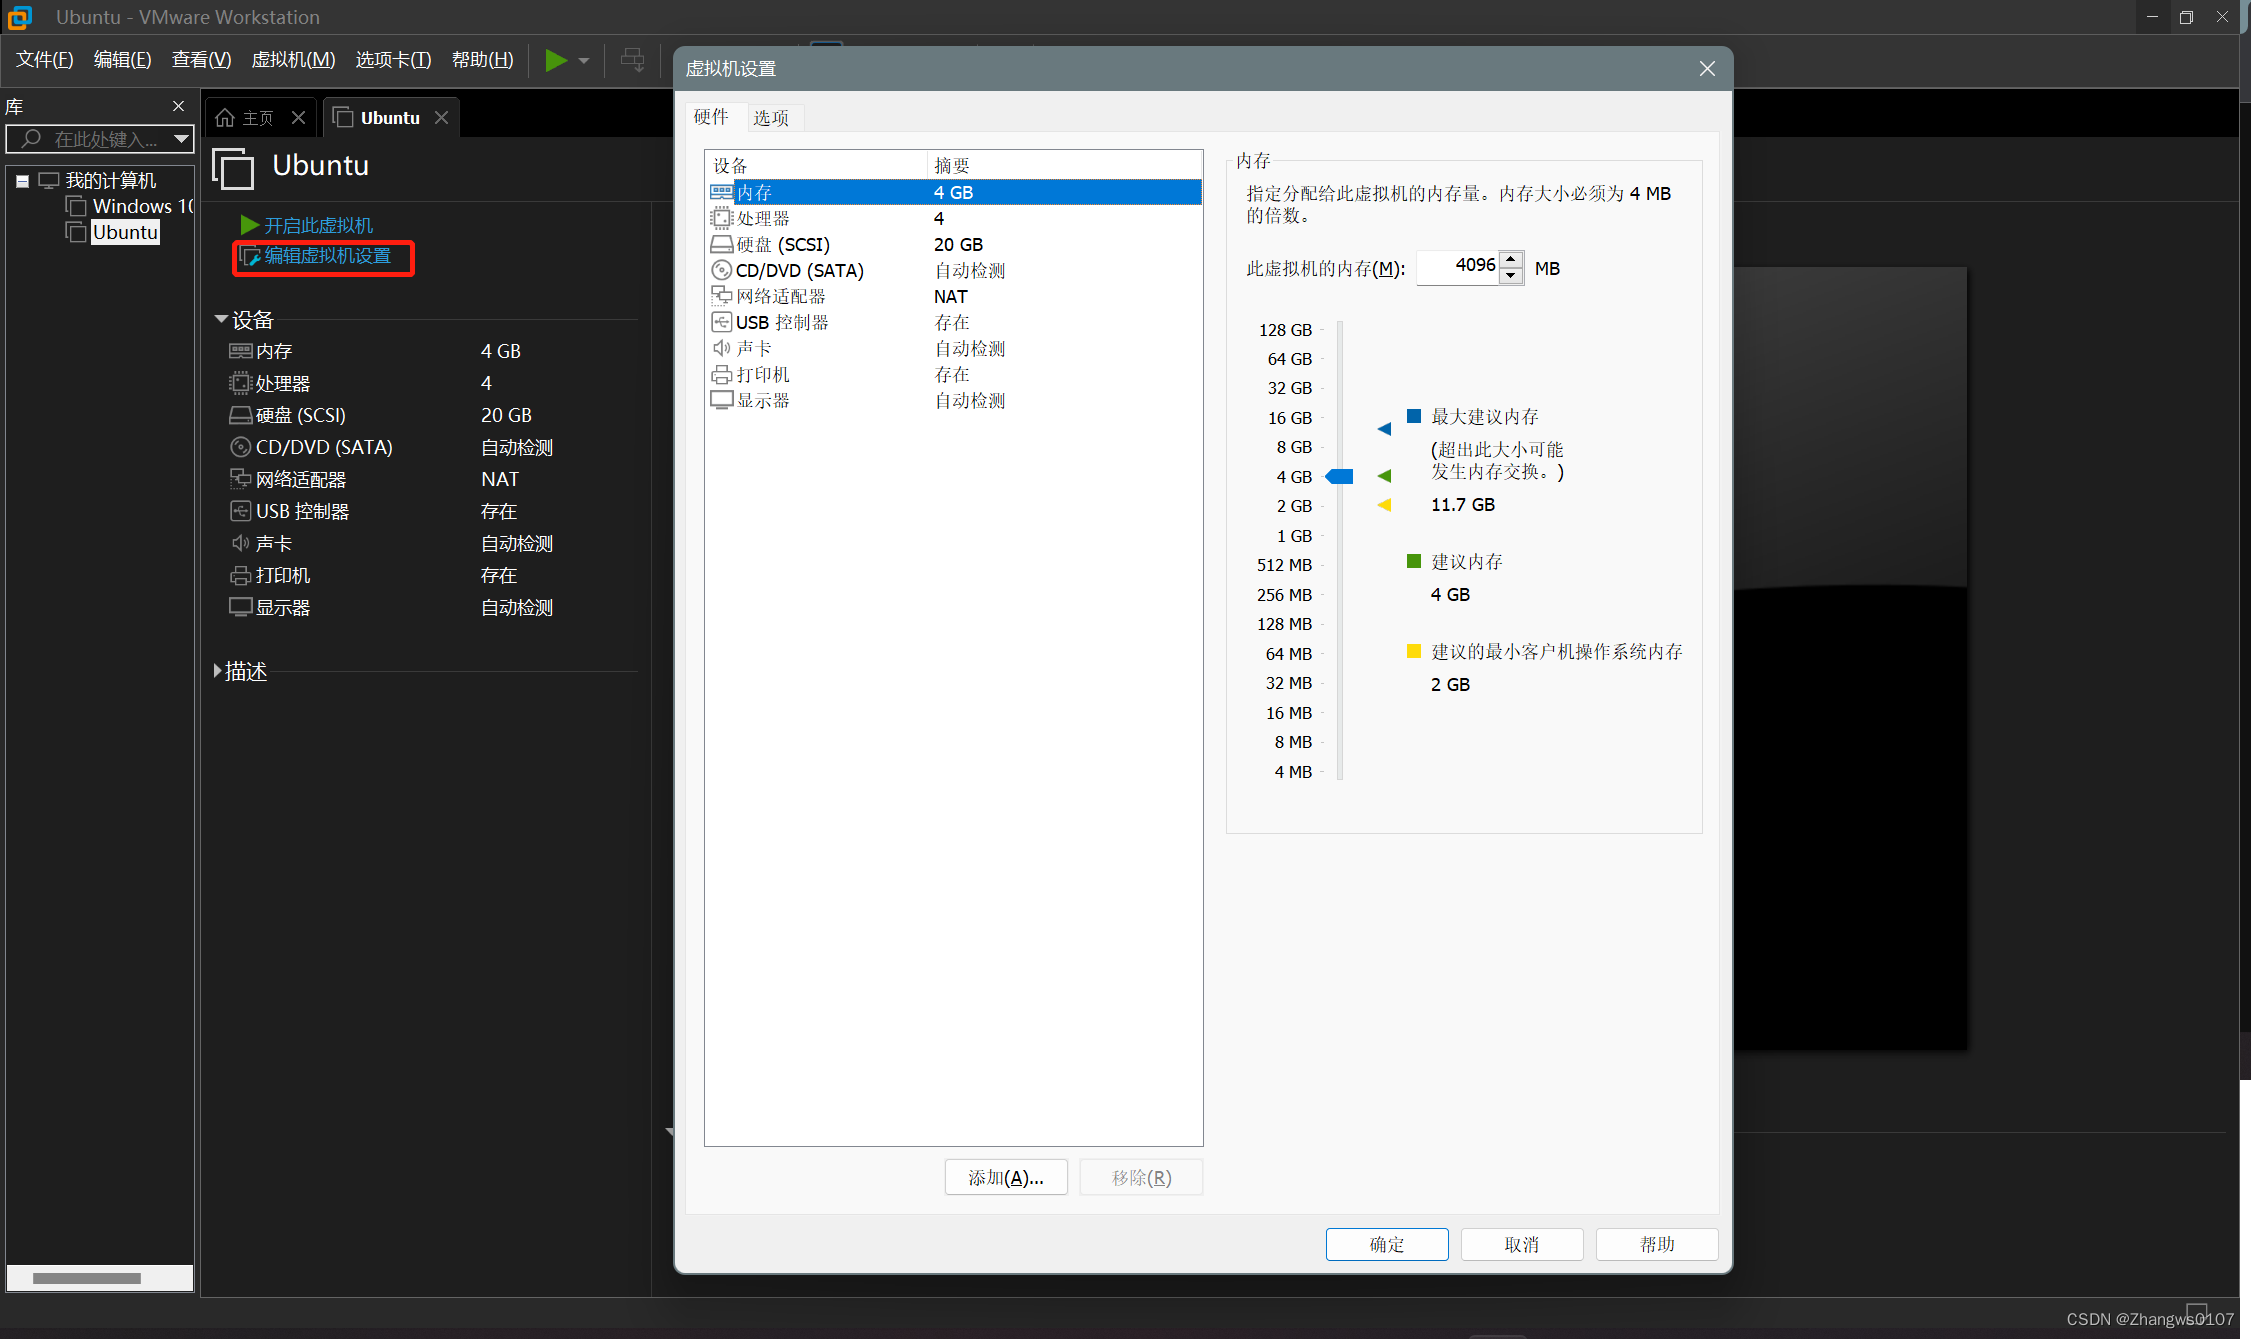Screen dimensions: 2251x1339
Task: Switch to the 选项 tab in the settings dialog
Action: pyautogui.click(x=771, y=118)
